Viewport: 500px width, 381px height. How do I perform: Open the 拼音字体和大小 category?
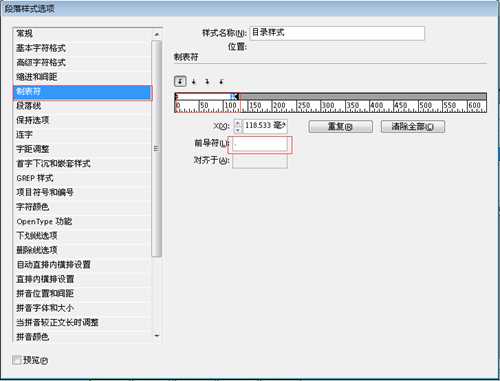[82, 308]
